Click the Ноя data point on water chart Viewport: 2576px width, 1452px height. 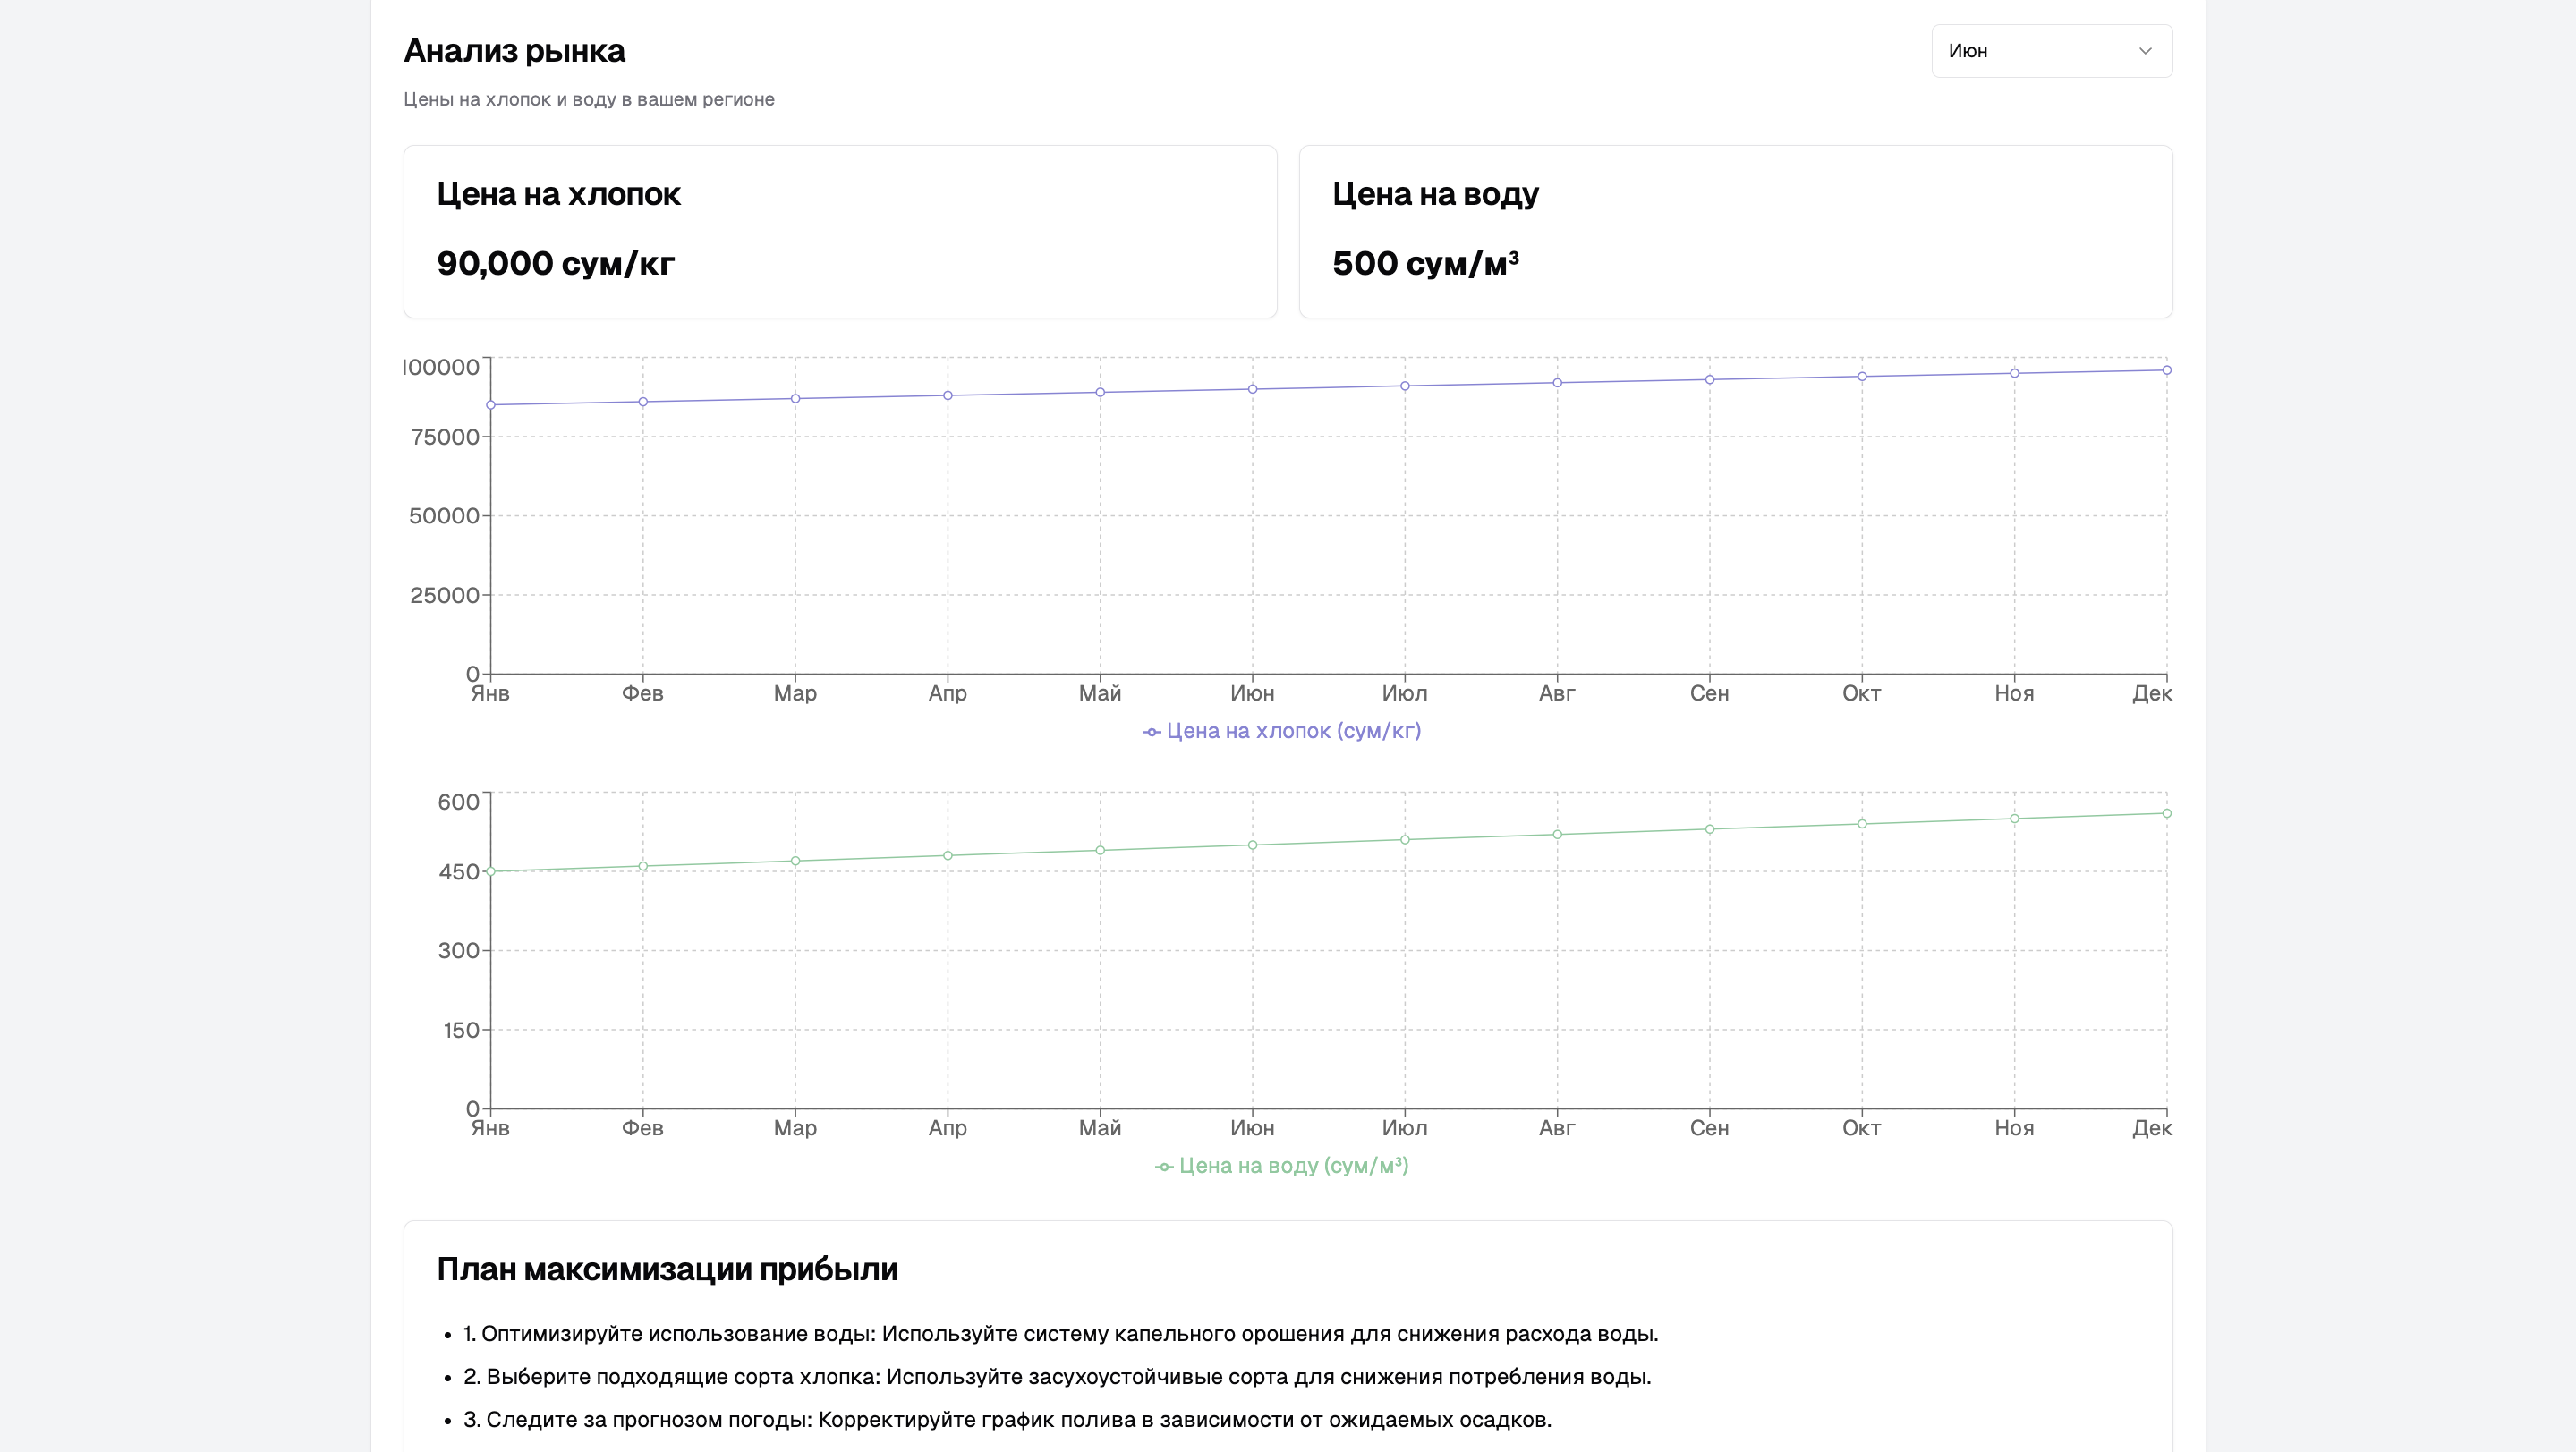[x=2014, y=819]
